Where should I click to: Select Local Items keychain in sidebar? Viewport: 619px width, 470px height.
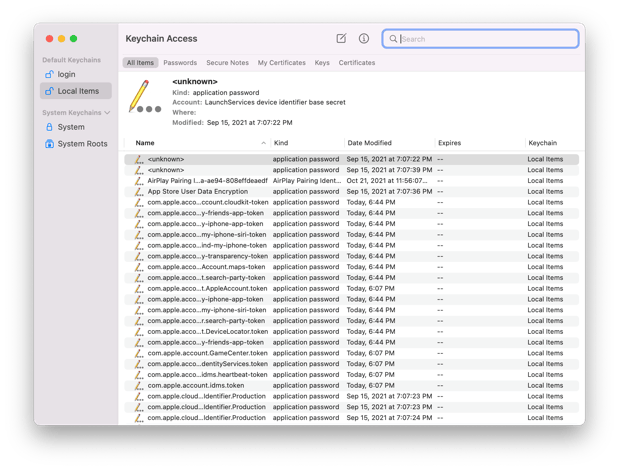(x=76, y=91)
